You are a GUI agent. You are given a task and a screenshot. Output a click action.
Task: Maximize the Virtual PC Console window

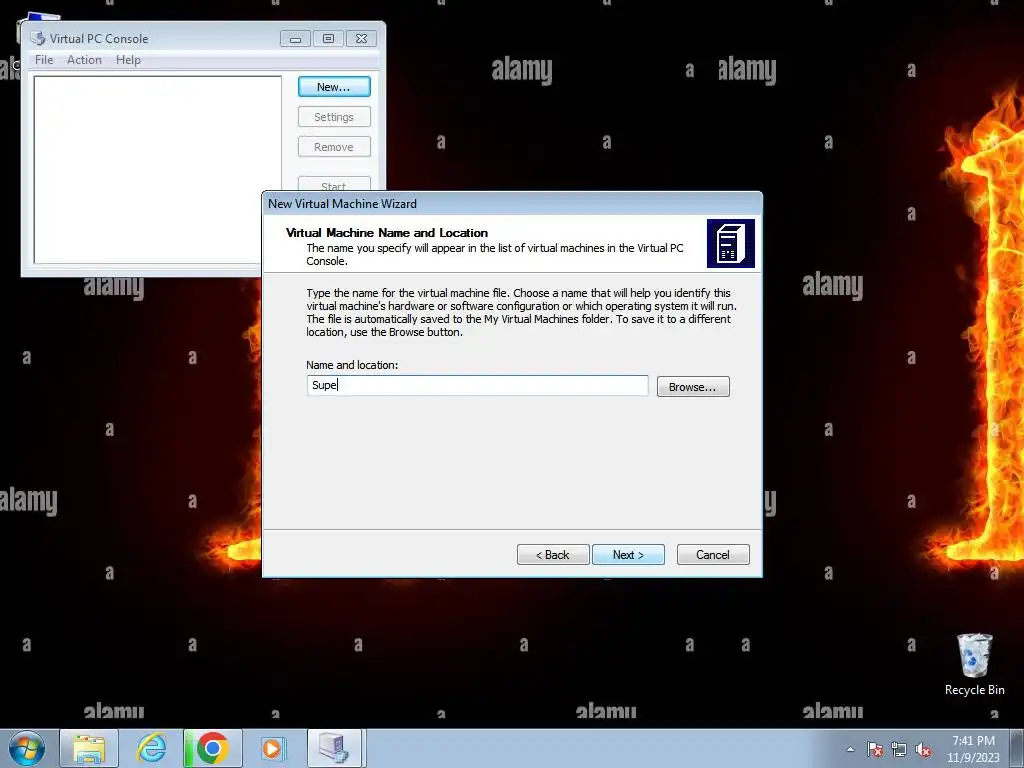coord(328,39)
